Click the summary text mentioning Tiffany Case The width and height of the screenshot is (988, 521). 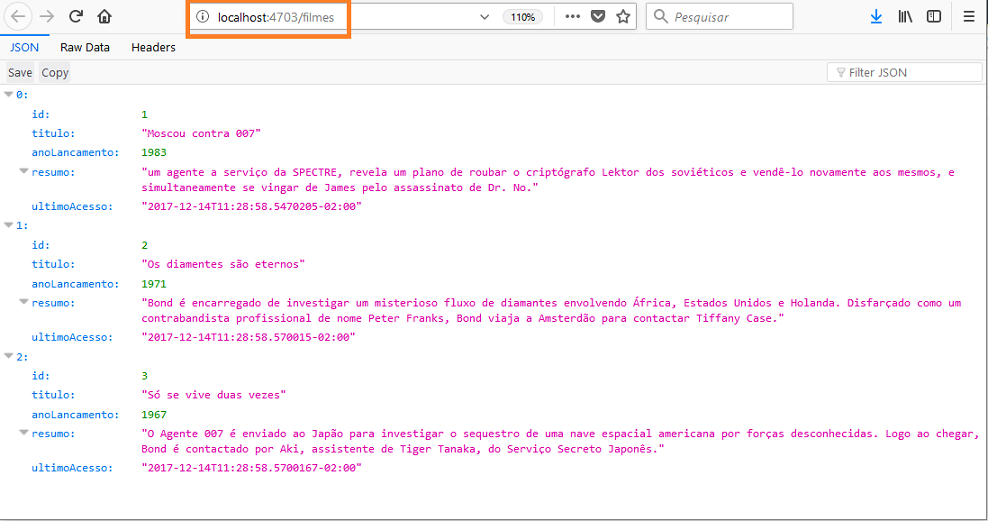[551, 311]
